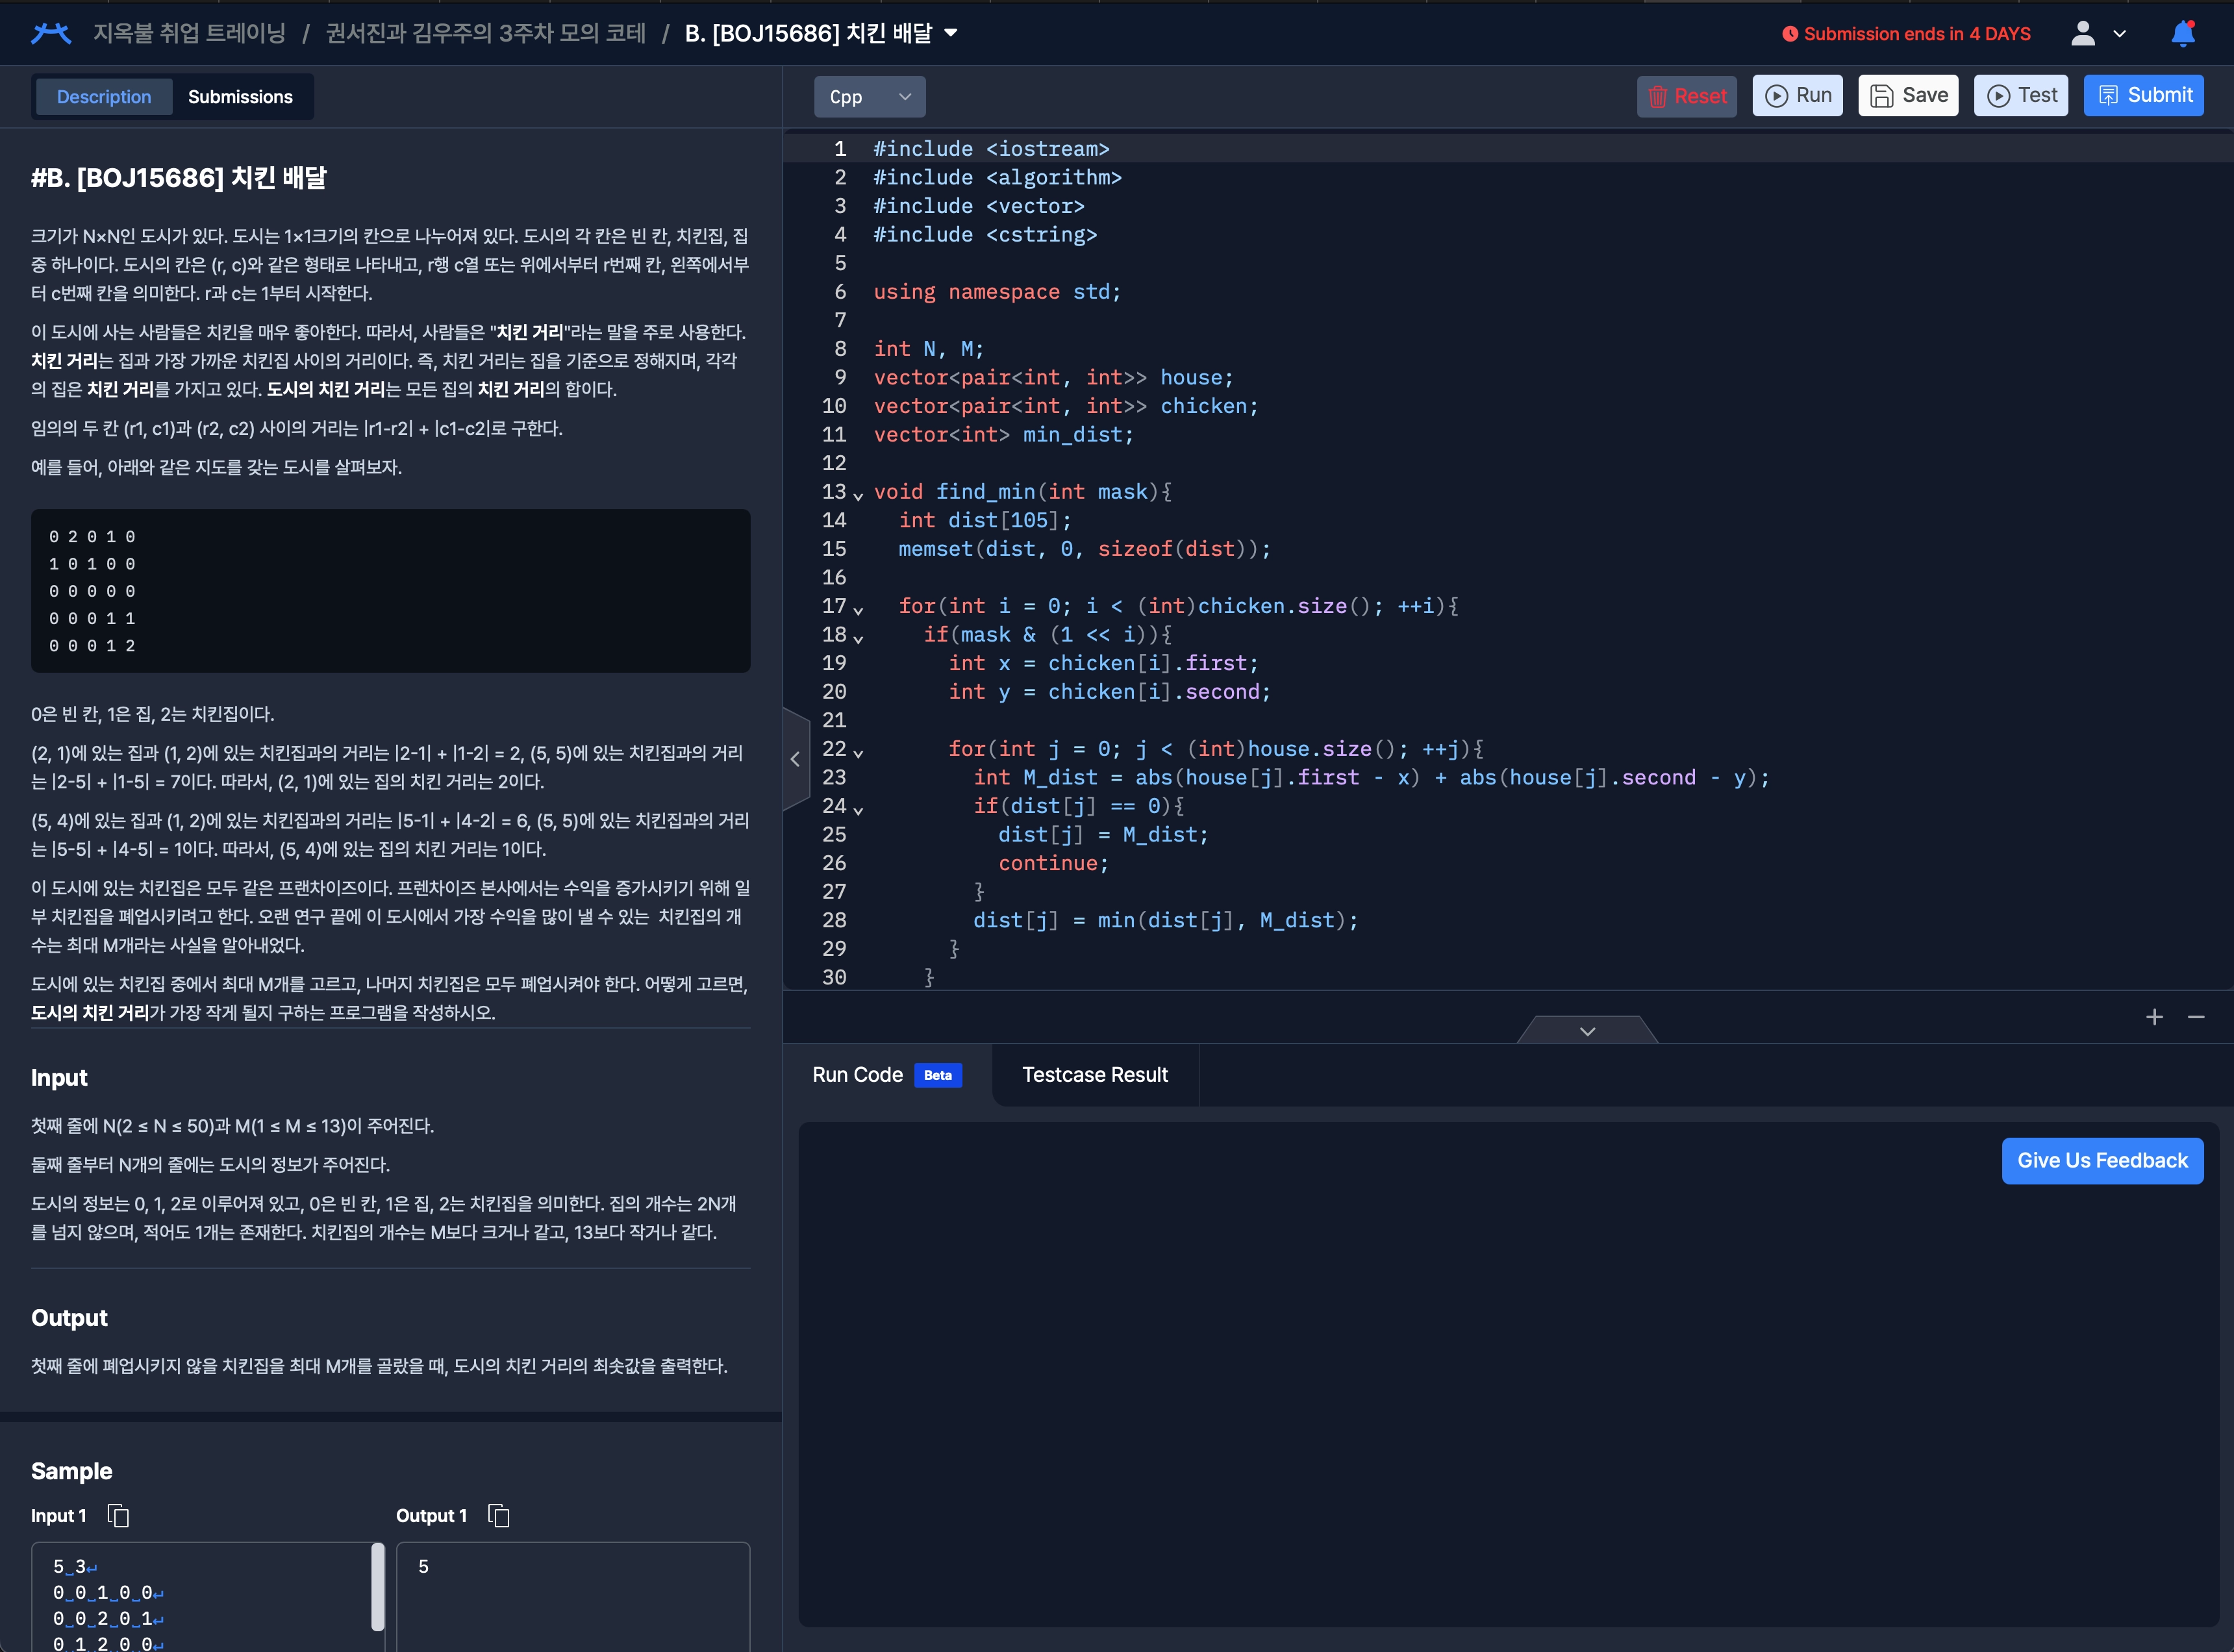Image resolution: width=2234 pixels, height=1652 pixels.
Task: Click the B. [BOJ15686] 치킨 배달 breadcrumb title
Action: [x=808, y=34]
